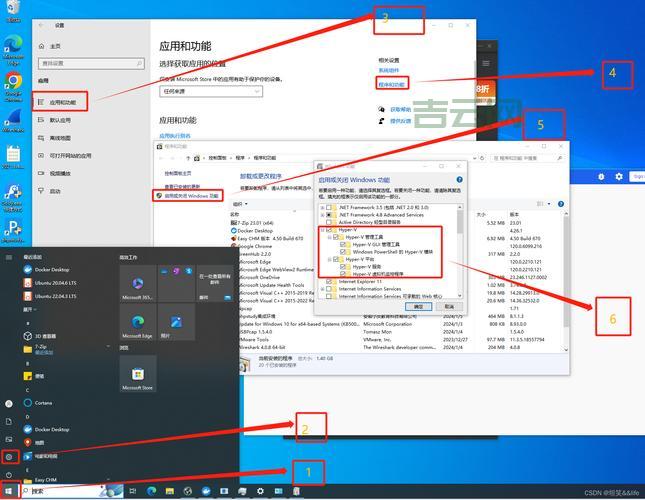The width and height of the screenshot is (645, 500).
Task: Open Microsoft Edge from the taskbar
Action: pos(151,491)
